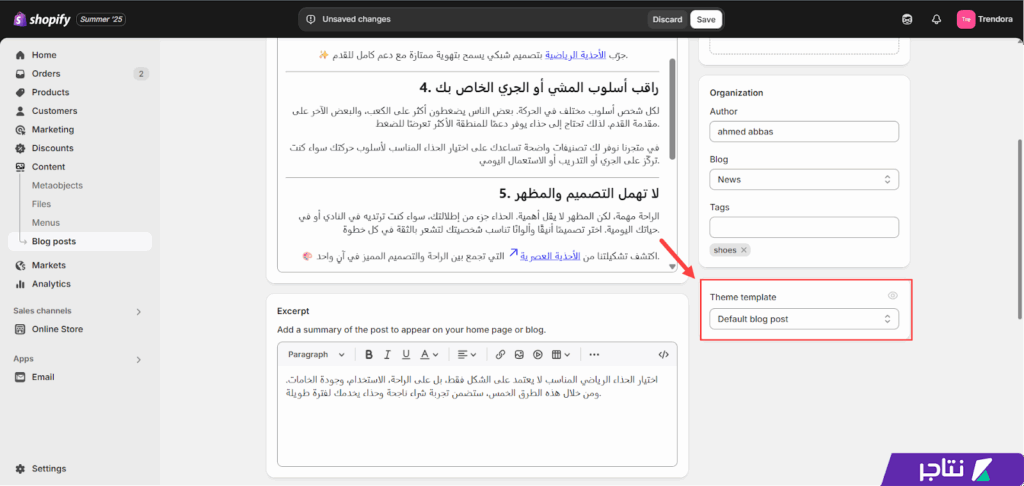Insert a video in Excerpt editor

tap(537, 354)
